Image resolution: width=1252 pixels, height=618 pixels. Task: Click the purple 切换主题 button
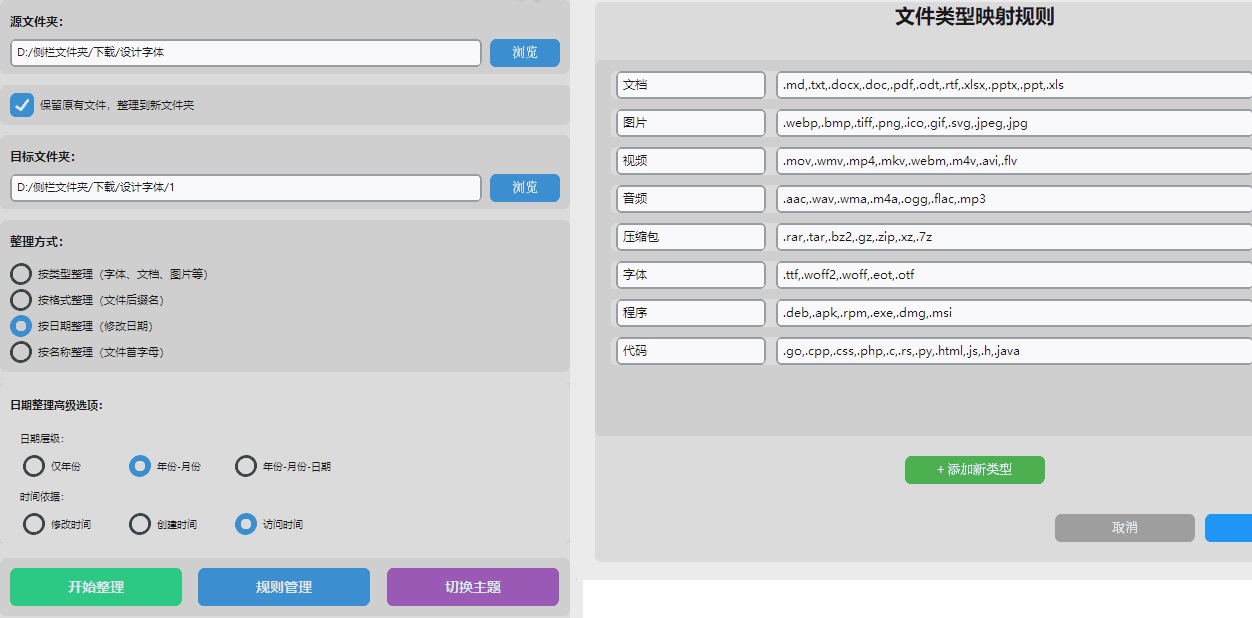point(472,587)
